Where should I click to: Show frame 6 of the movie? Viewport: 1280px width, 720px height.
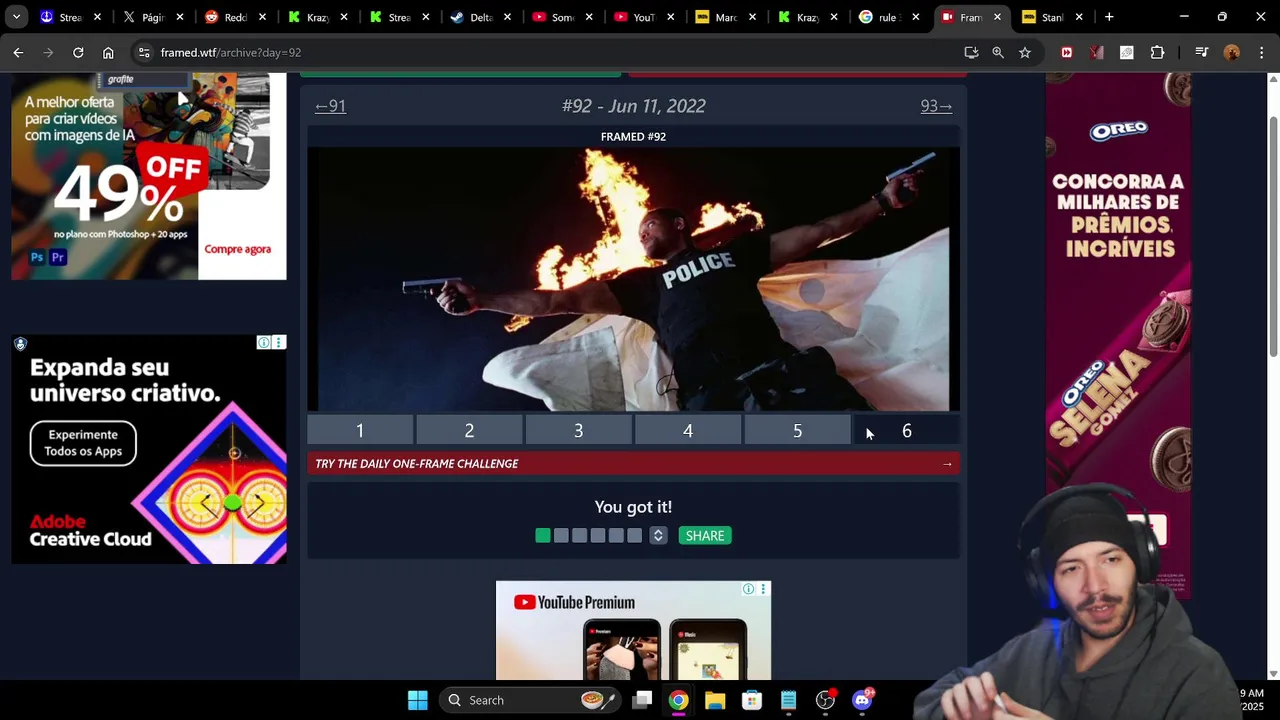click(906, 430)
